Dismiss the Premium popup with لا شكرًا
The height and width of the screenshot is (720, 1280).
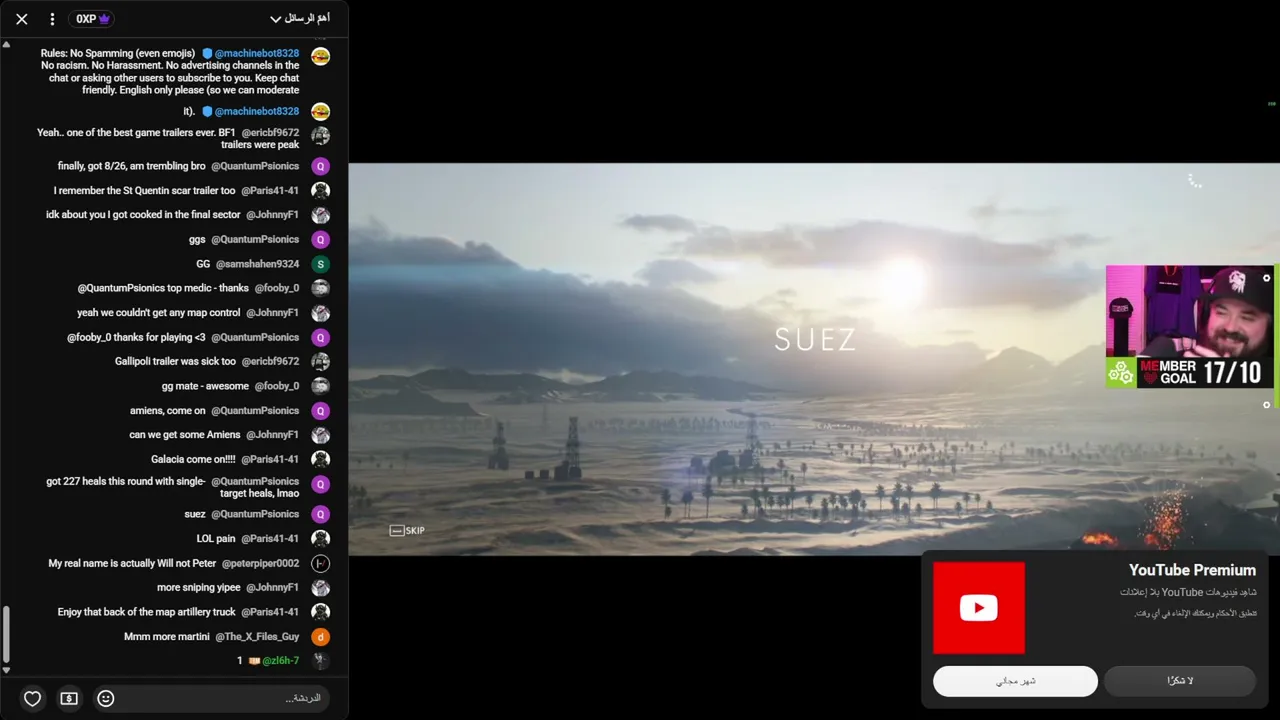(1180, 681)
